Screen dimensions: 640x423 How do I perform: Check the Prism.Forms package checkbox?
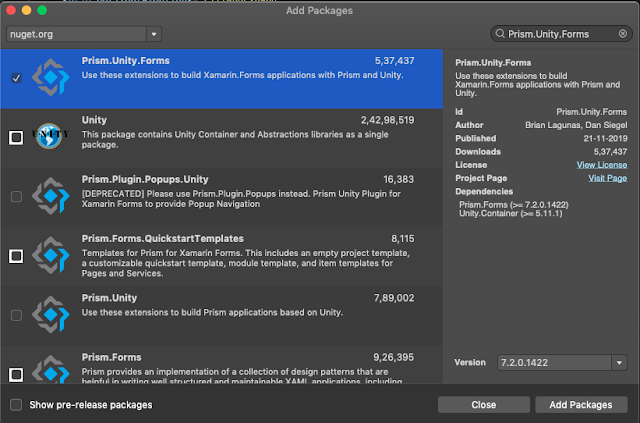[16, 374]
